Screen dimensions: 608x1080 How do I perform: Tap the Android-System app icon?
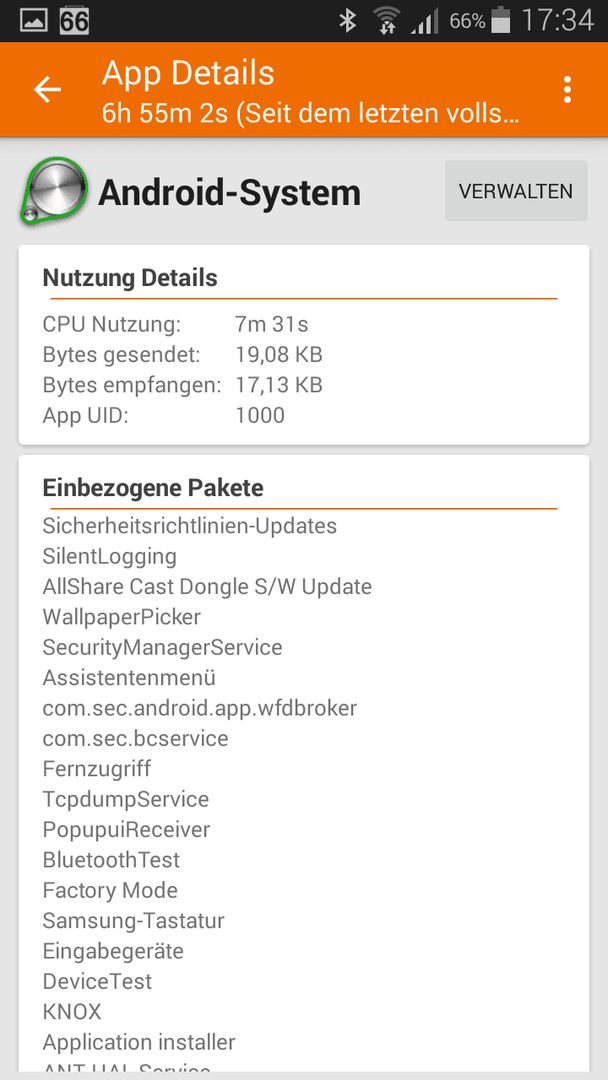click(54, 191)
